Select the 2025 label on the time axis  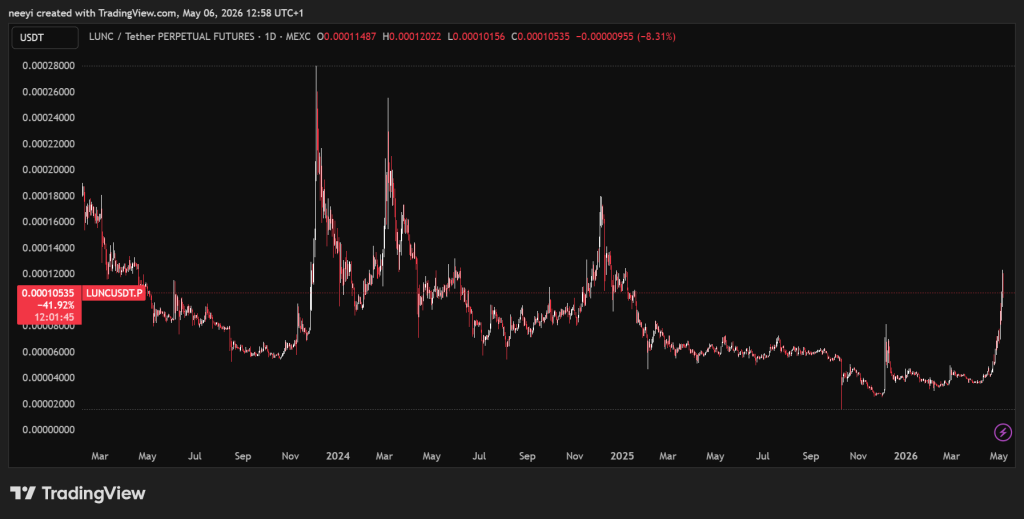point(622,456)
